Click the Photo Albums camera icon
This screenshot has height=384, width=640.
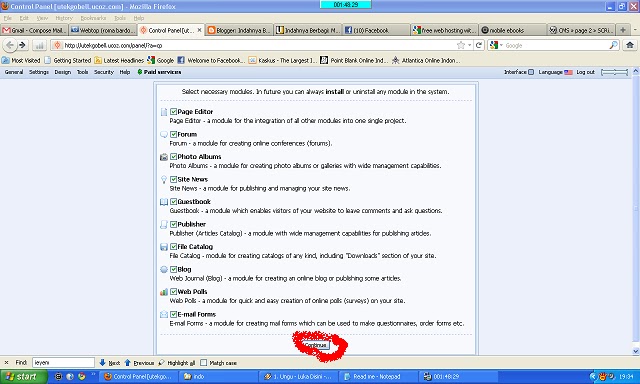point(164,157)
